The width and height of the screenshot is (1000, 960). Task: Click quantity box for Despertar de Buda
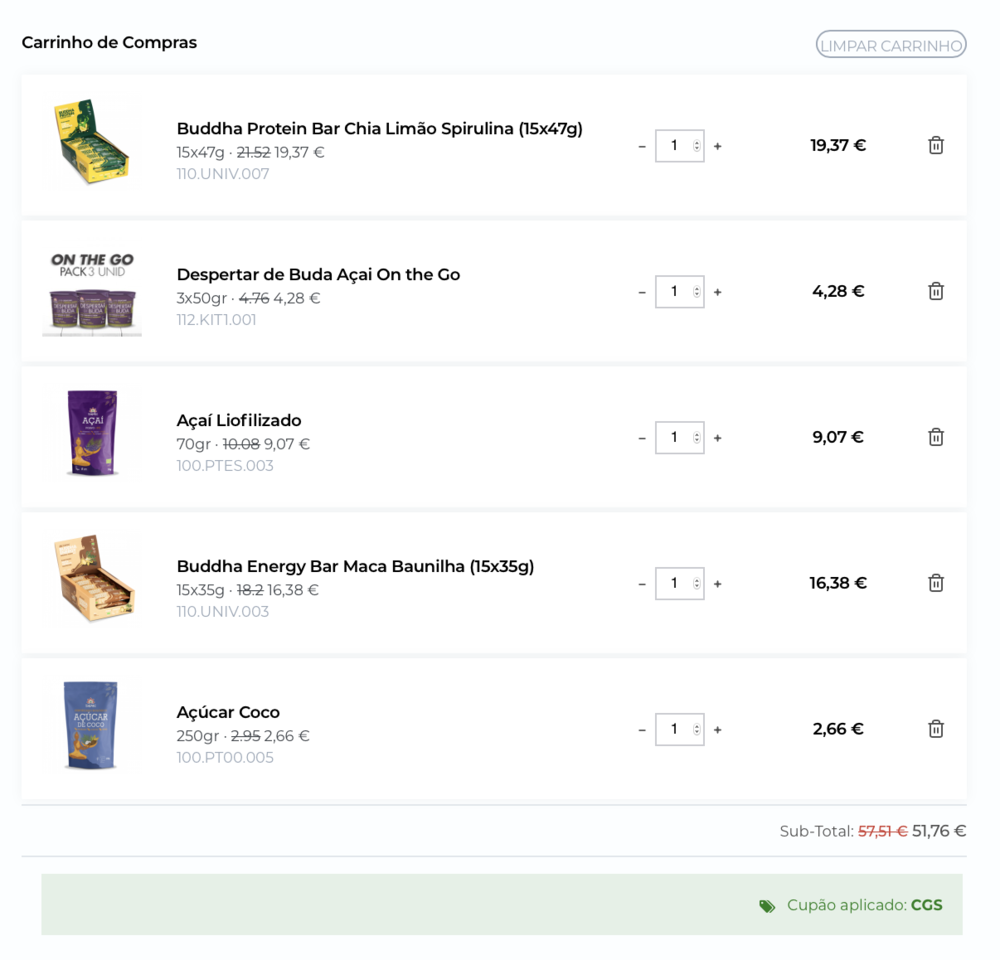click(673, 292)
